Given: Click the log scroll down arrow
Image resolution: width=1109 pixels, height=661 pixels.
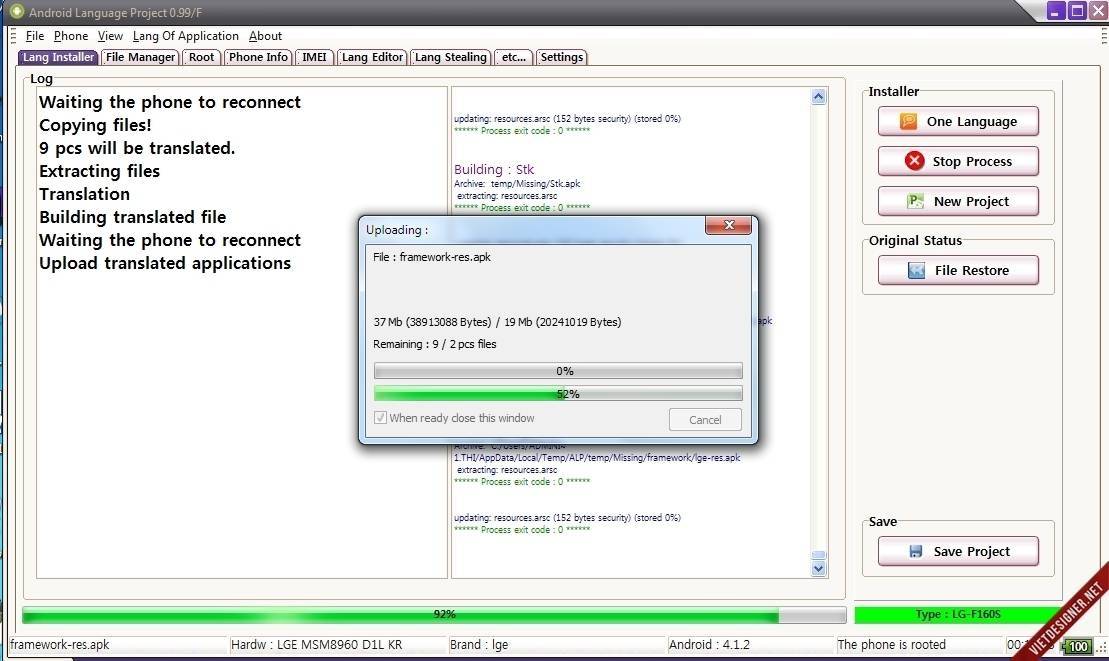Looking at the screenshot, I should pyautogui.click(x=818, y=568).
